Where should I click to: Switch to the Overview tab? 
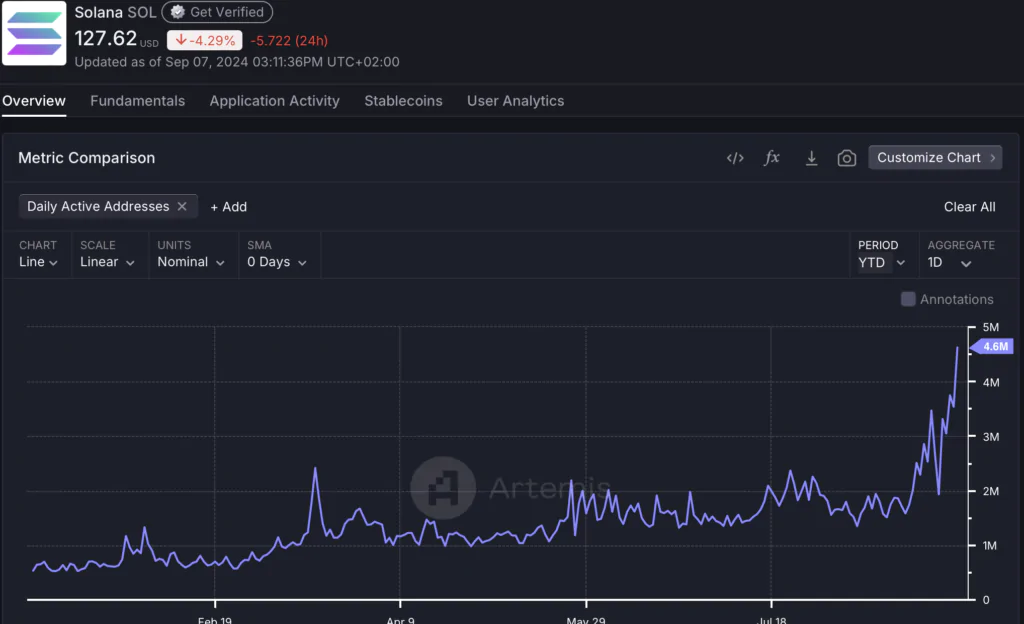pyautogui.click(x=34, y=101)
